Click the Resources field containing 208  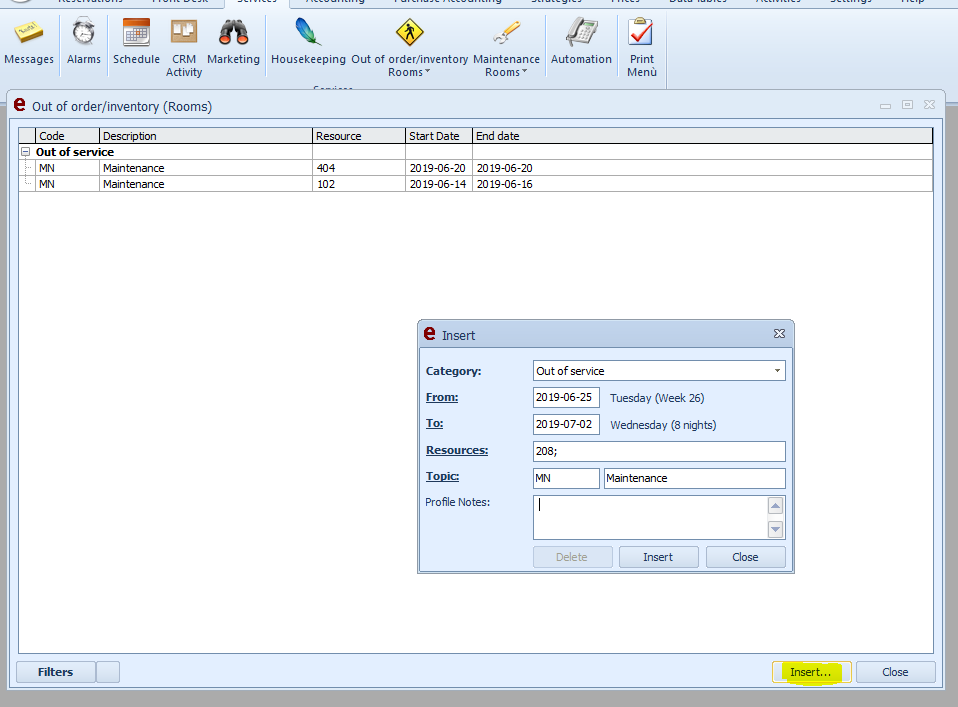tap(659, 451)
